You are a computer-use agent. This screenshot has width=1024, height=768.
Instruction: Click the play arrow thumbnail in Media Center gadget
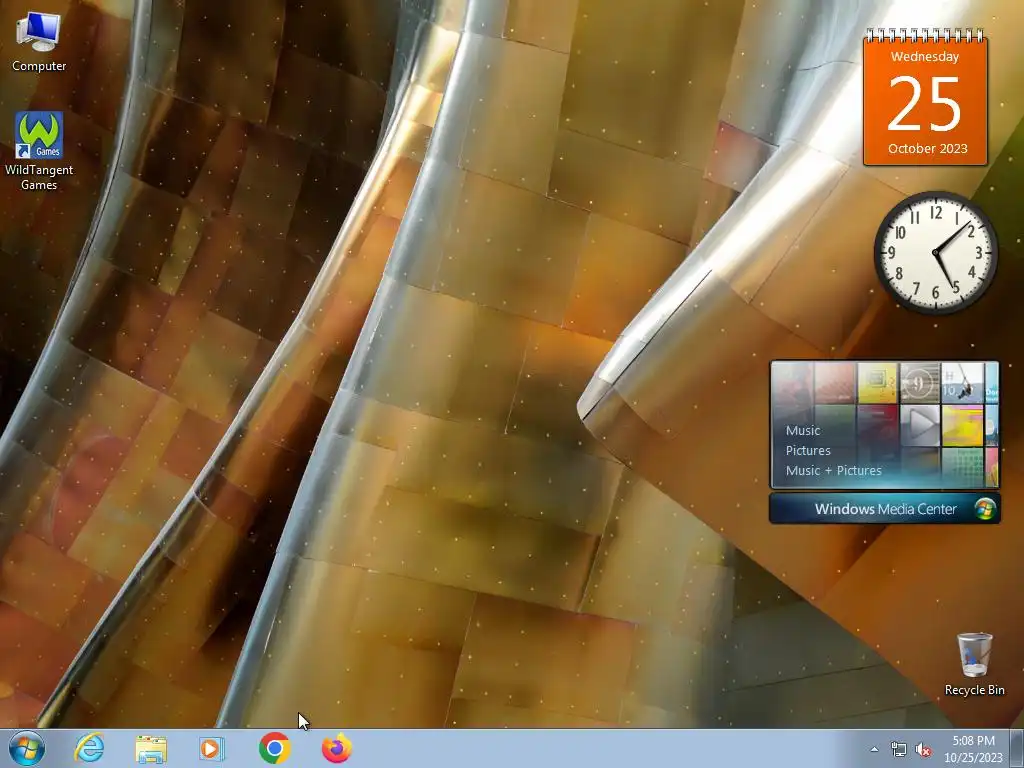click(x=920, y=425)
